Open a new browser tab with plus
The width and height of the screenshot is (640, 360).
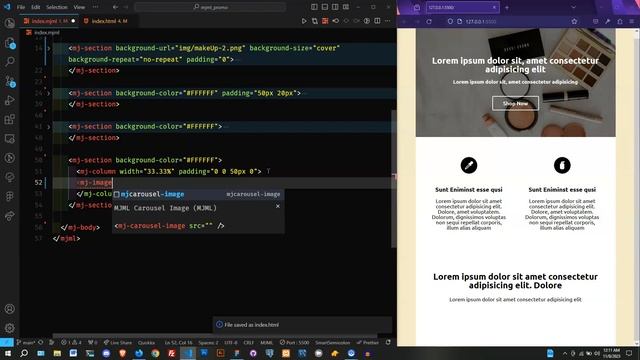pyautogui.click(x=507, y=7)
